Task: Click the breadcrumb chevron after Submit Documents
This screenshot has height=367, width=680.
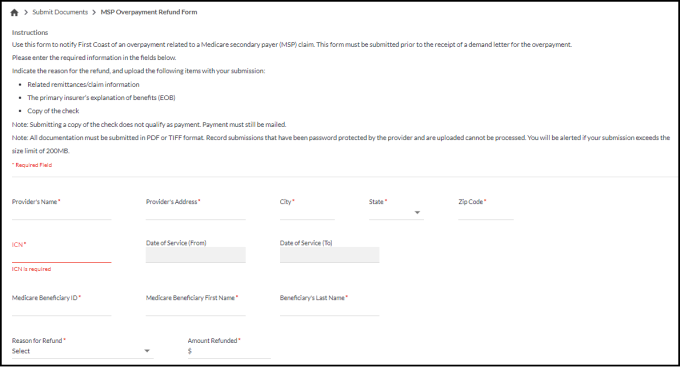Action: 94,13
